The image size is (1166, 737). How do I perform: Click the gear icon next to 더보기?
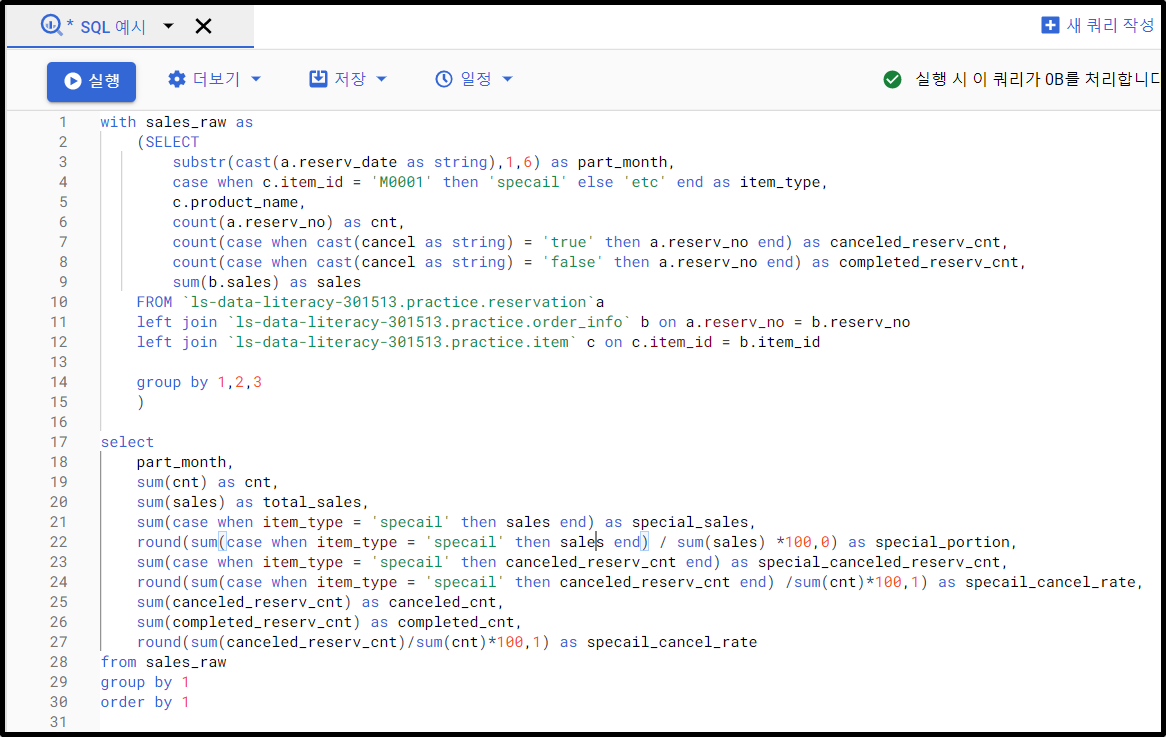[176, 79]
